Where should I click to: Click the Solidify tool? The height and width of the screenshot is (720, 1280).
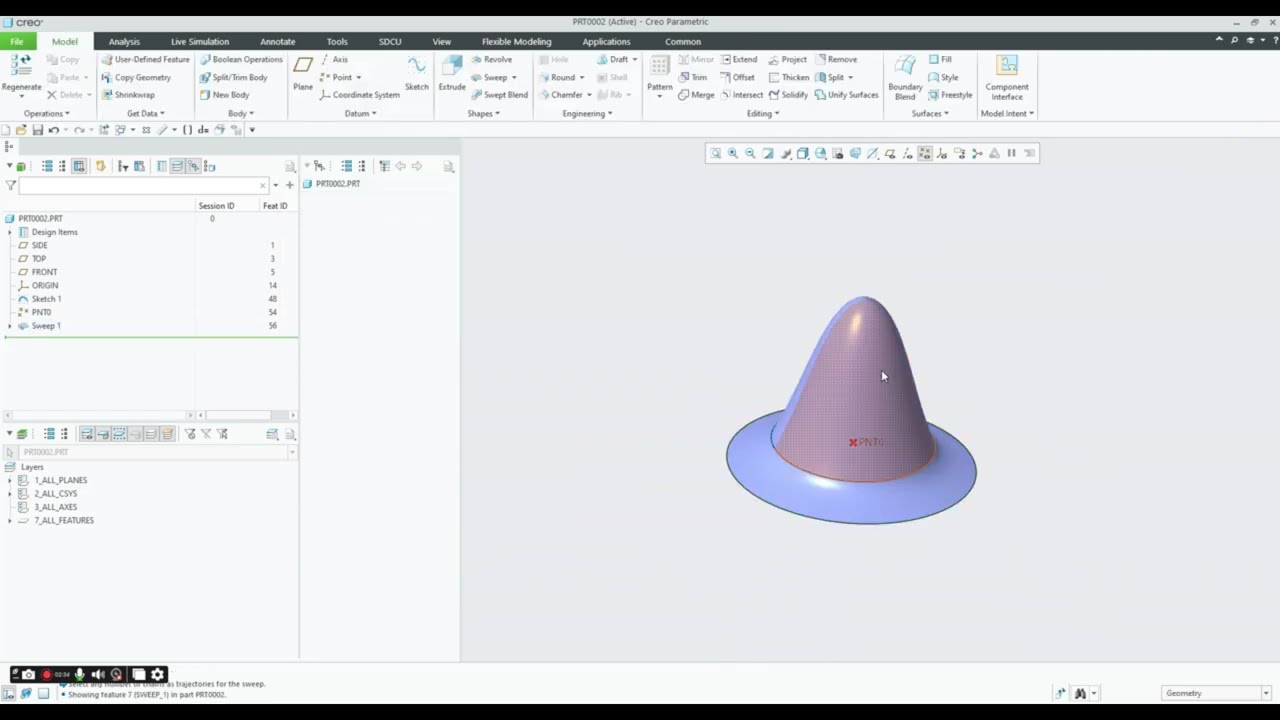[788, 95]
